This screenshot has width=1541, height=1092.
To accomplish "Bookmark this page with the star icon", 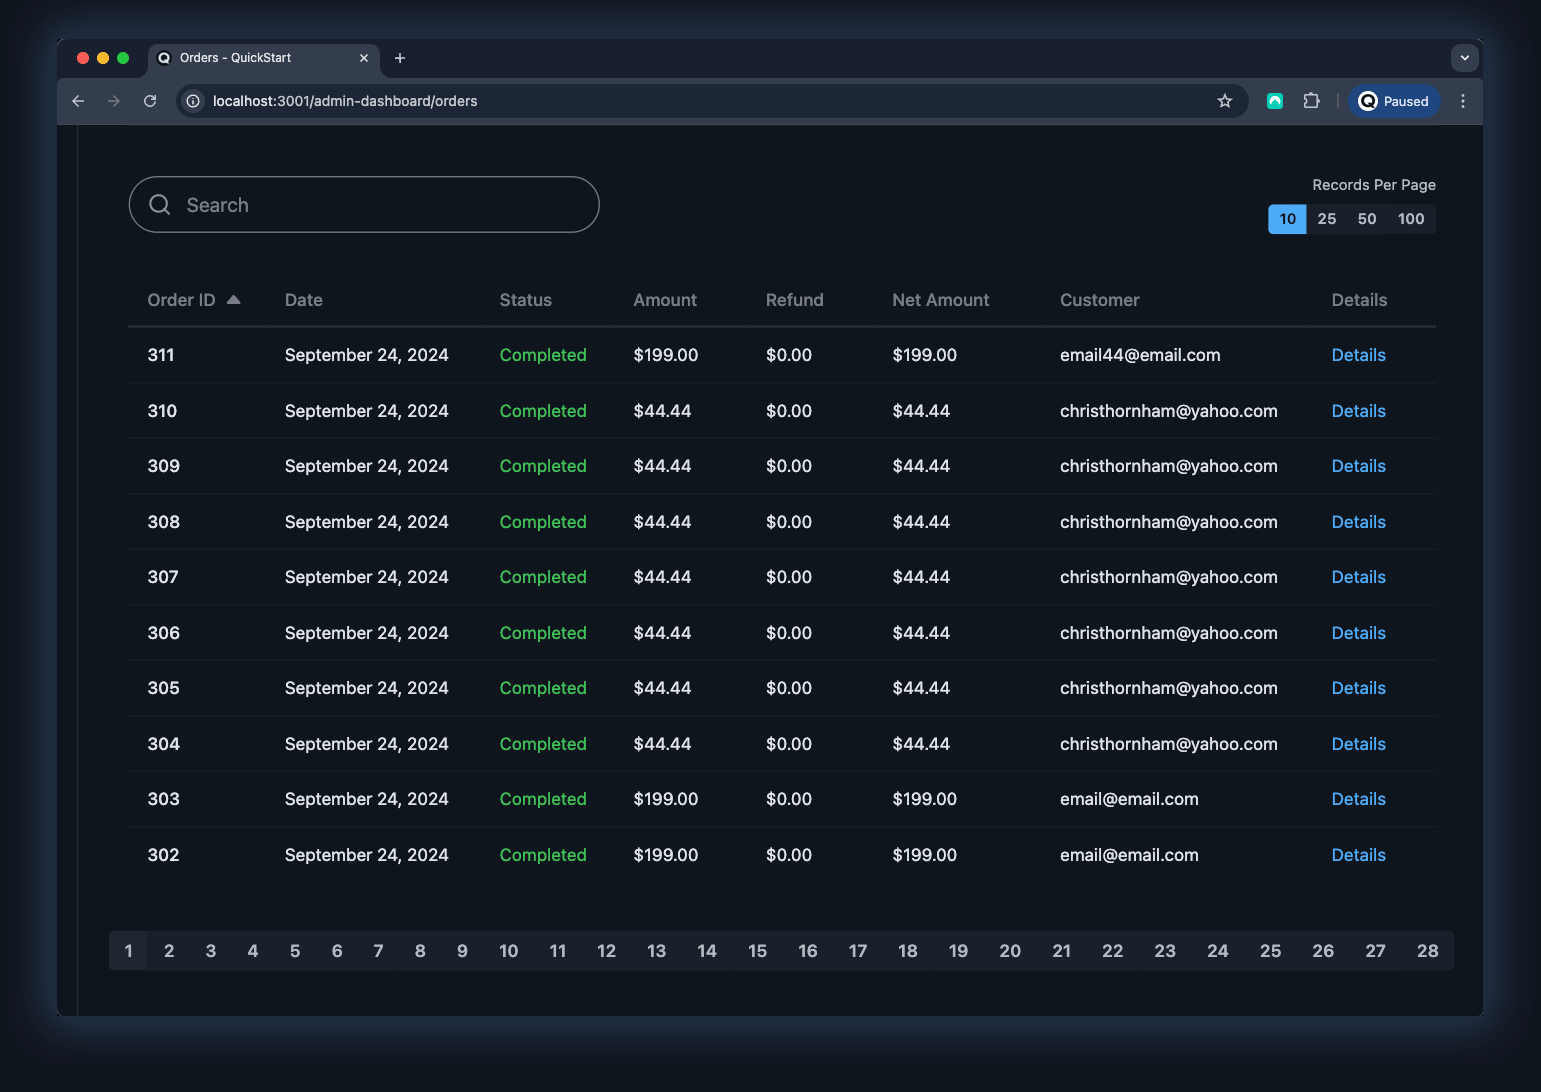I will click(1224, 101).
